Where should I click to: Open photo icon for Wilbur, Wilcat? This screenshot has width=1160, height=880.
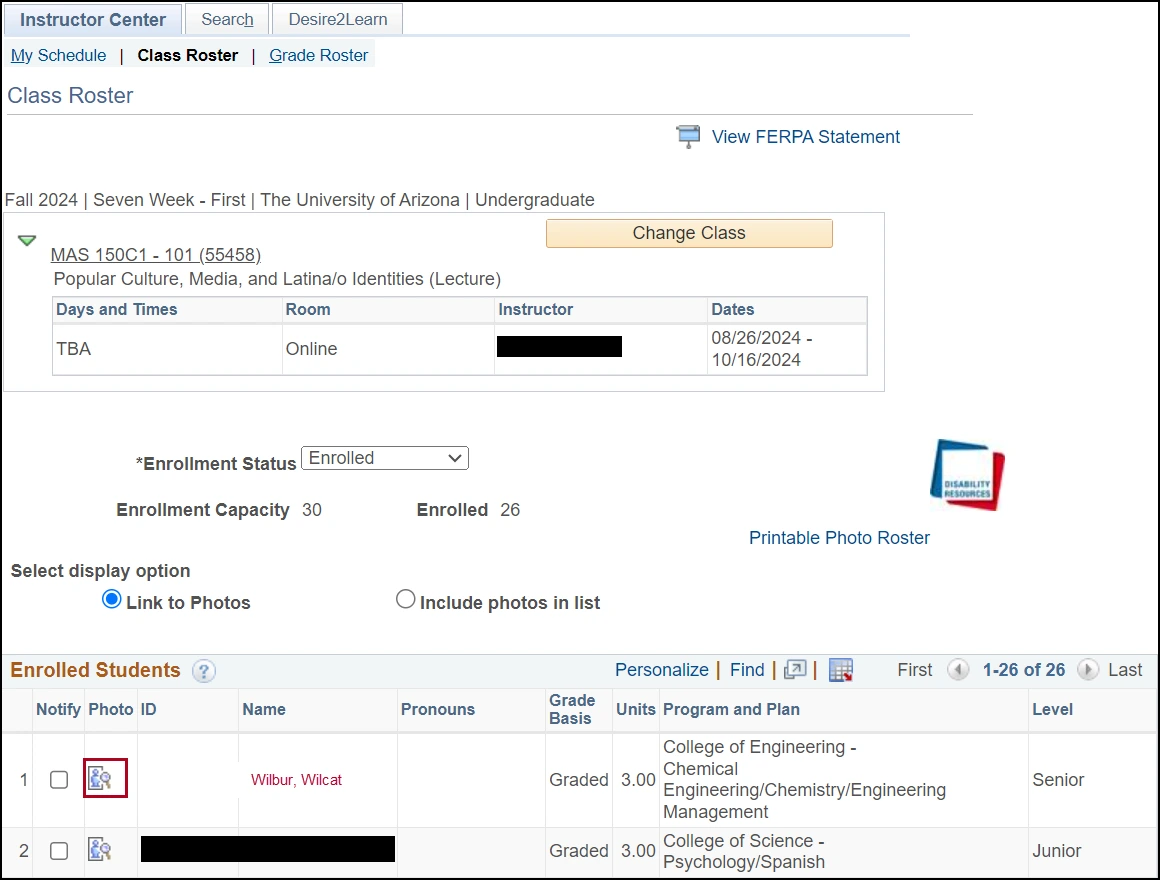(100, 779)
